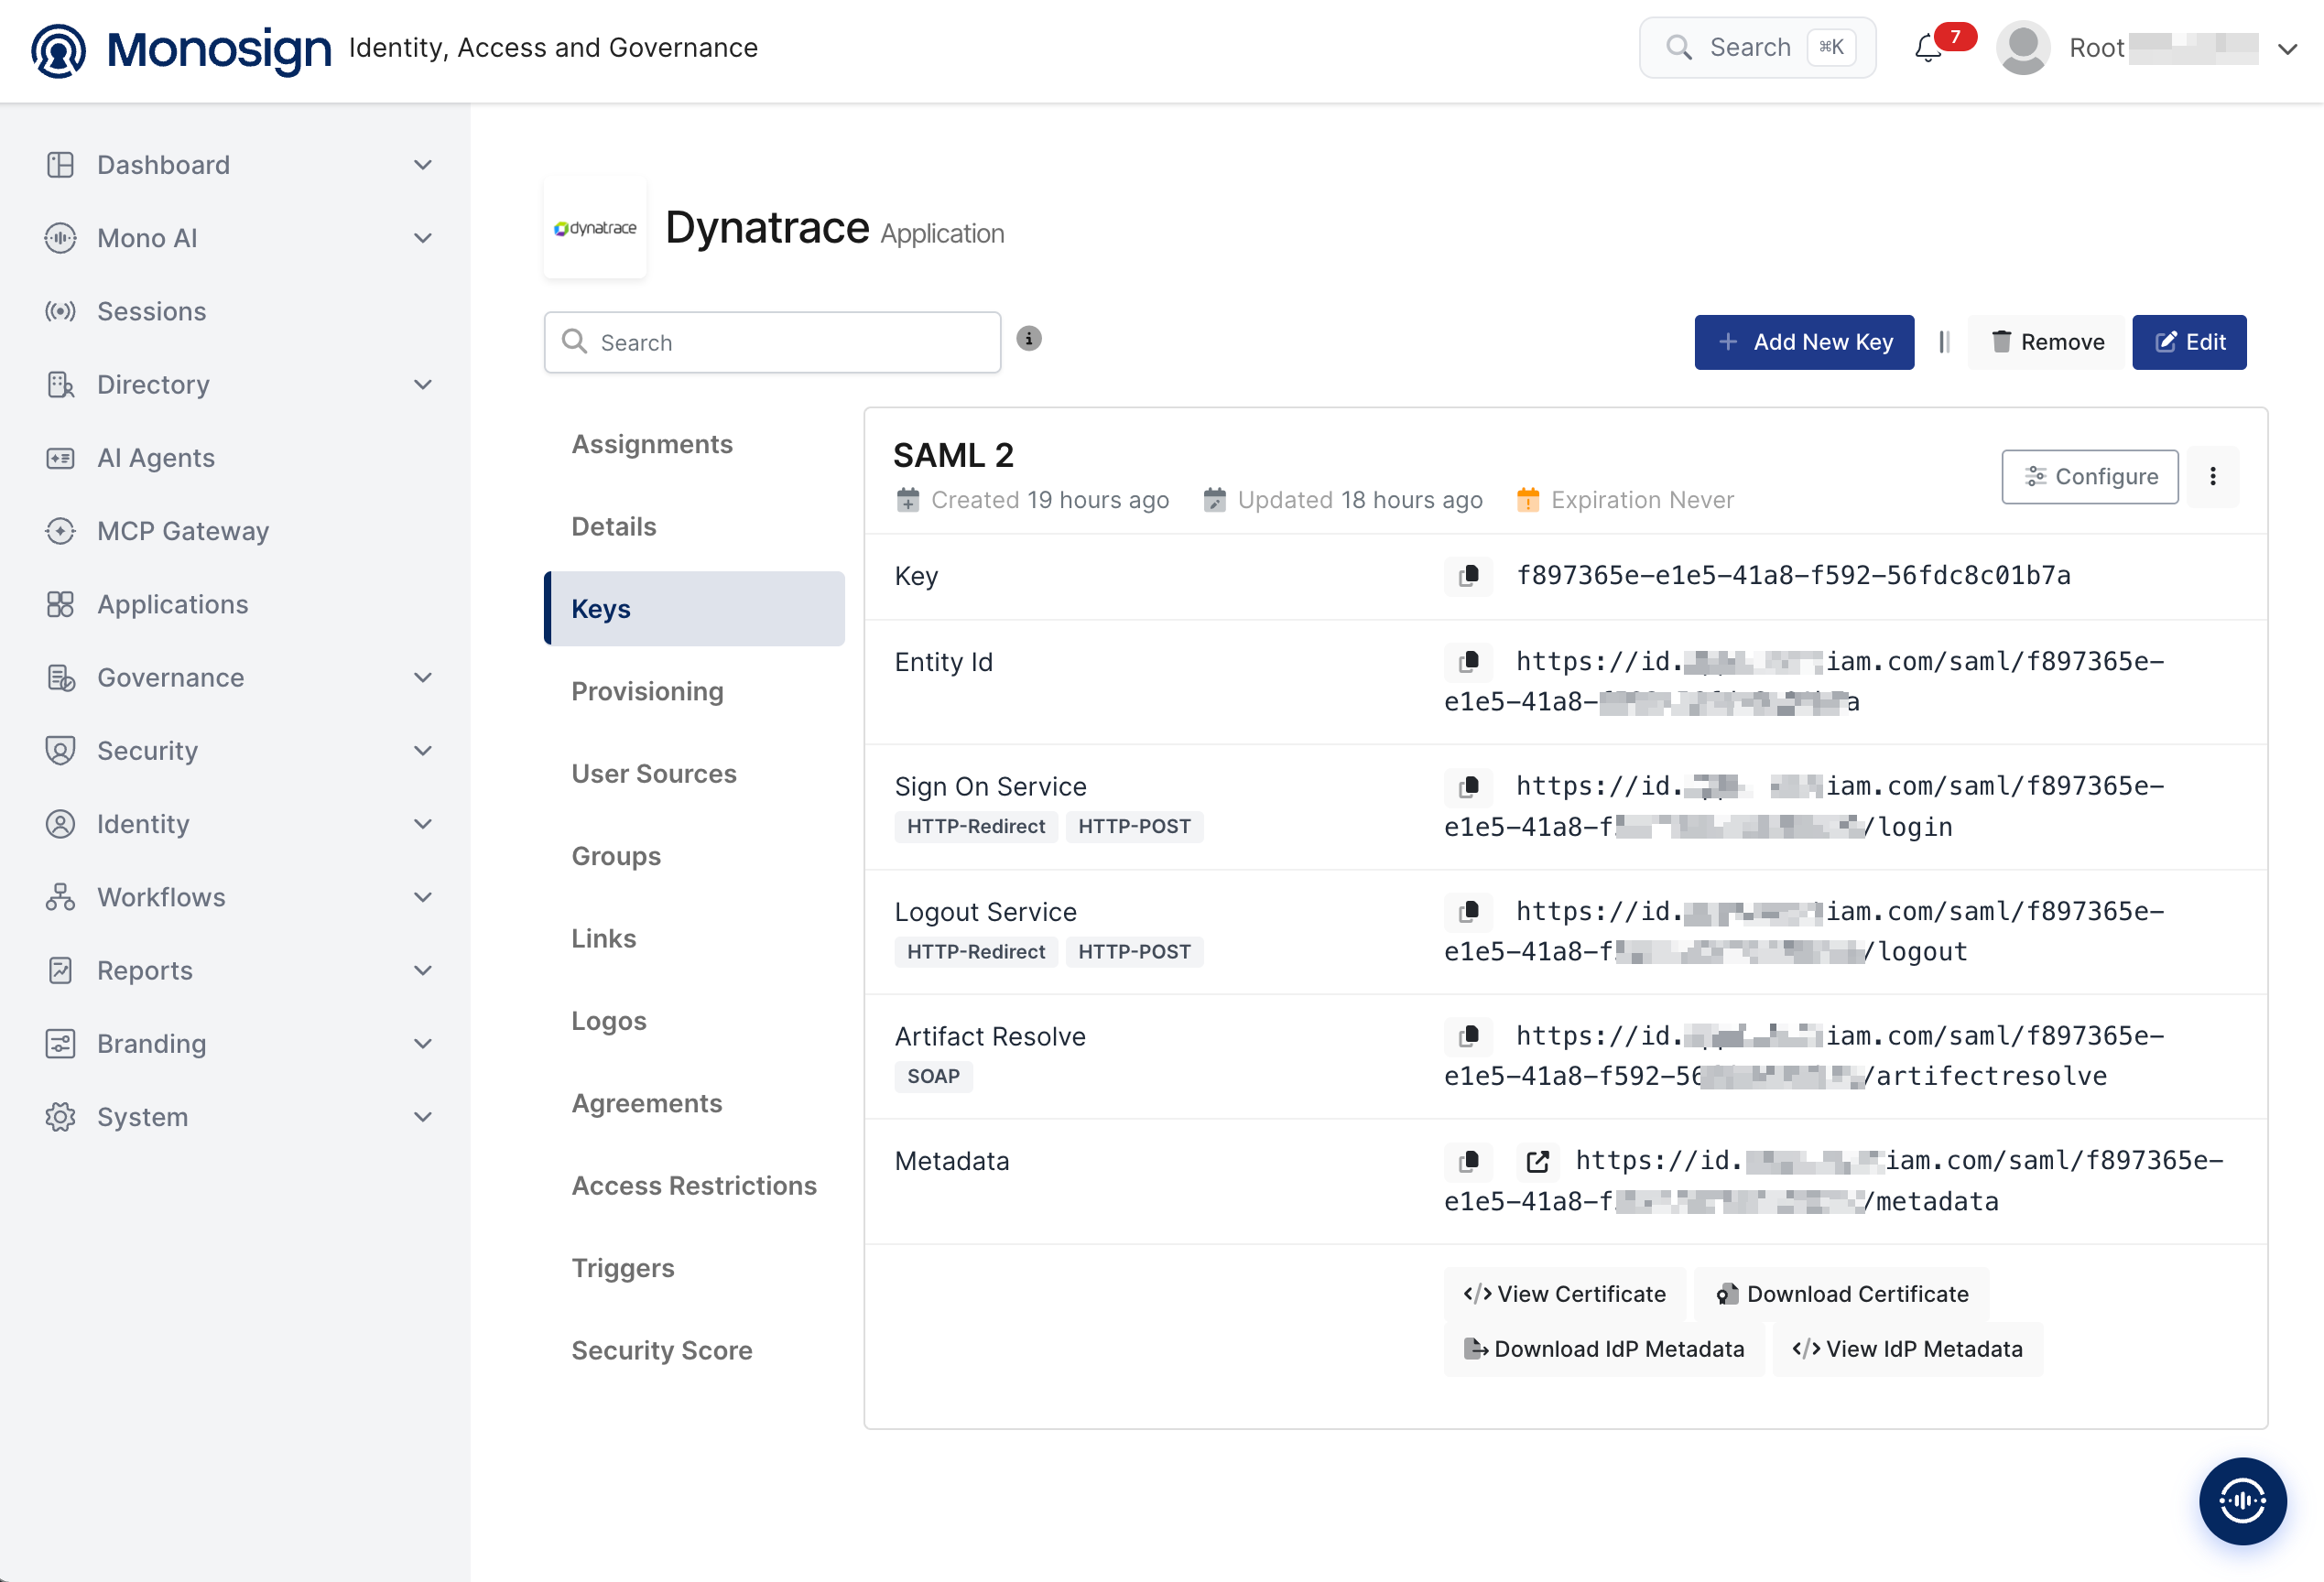Copy the Artifact Resolve URL
The image size is (2324, 1582).
1469,1036
